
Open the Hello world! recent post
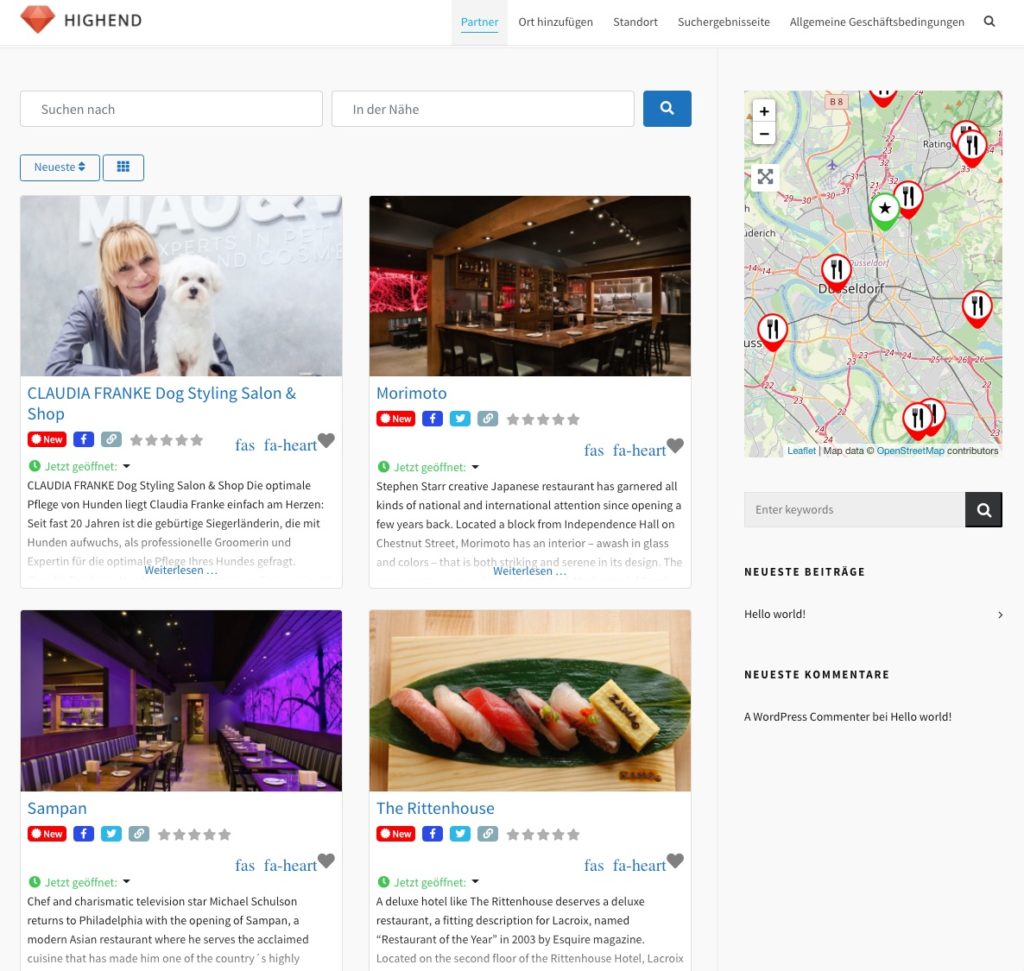click(775, 614)
